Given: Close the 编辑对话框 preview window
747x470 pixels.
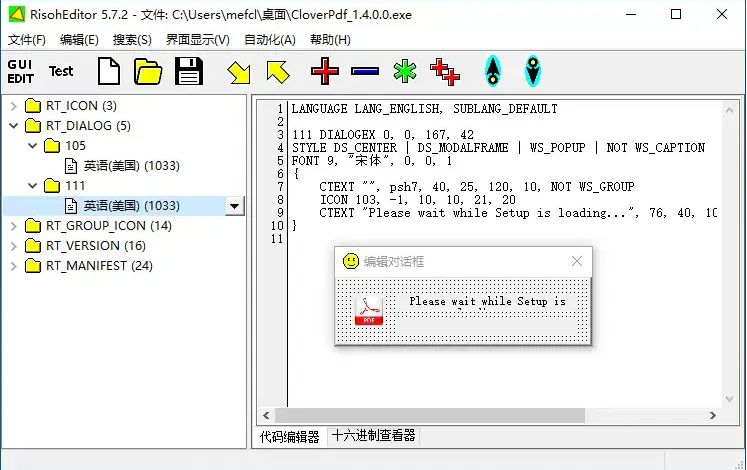Looking at the screenshot, I should [577, 261].
